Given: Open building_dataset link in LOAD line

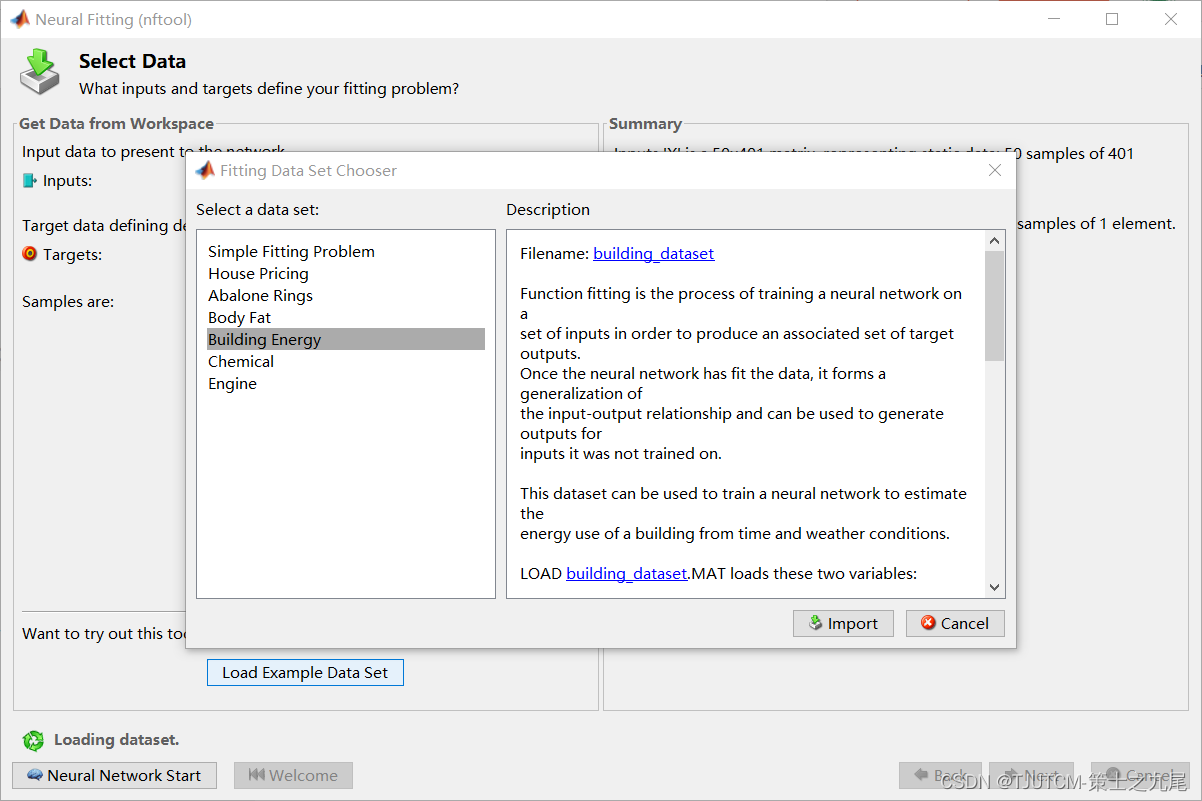Looking at the screenshot, I should click(x=627, y=574).
